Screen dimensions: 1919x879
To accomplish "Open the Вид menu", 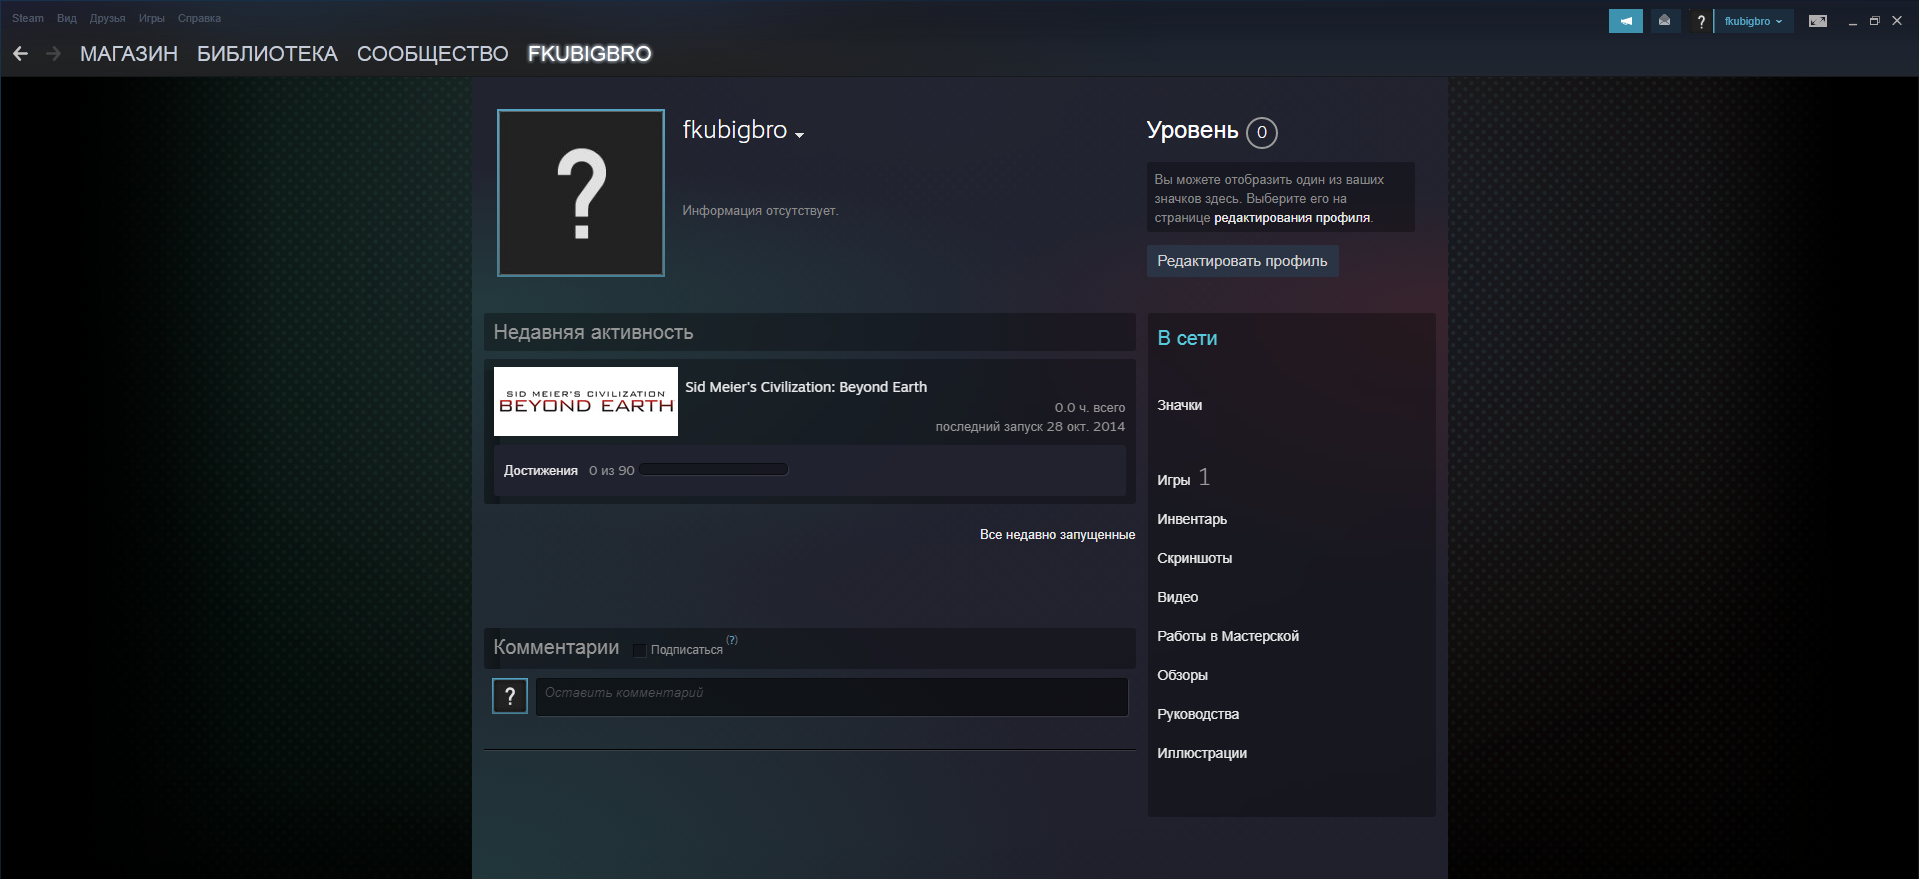I will tap(67, 18).
